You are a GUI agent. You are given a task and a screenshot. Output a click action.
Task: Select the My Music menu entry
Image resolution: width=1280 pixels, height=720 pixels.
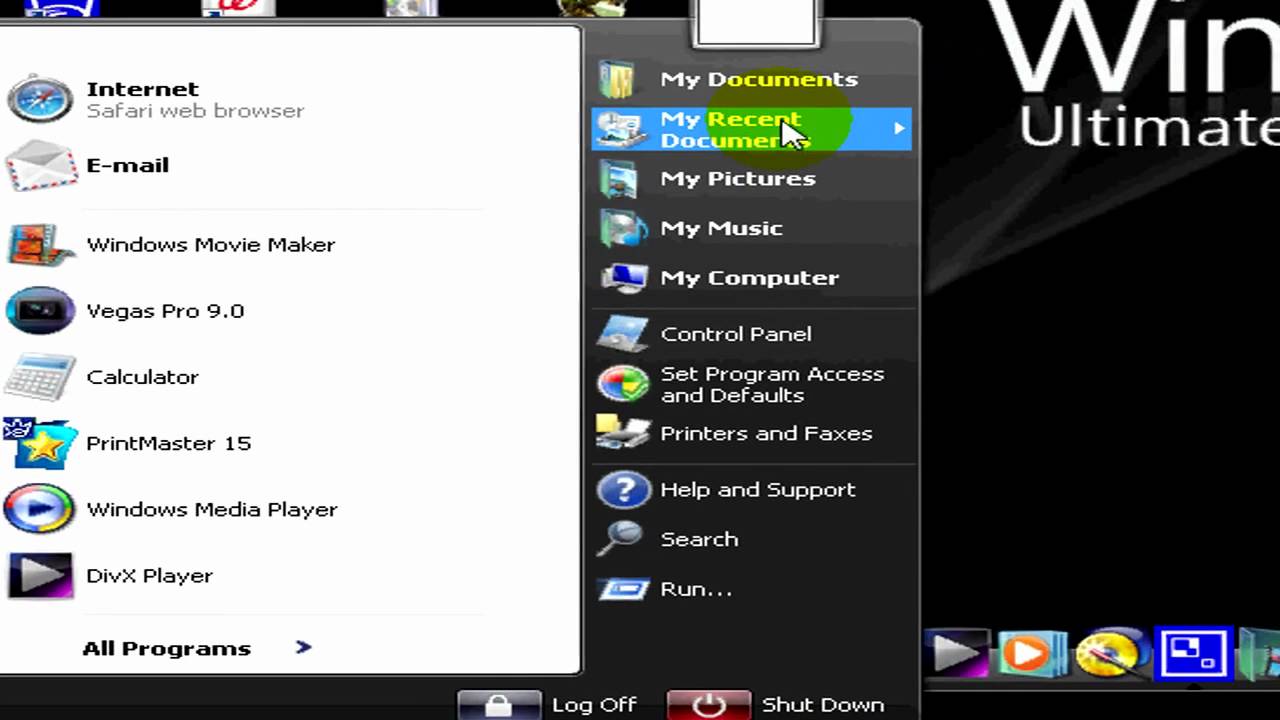coord(751,228)
